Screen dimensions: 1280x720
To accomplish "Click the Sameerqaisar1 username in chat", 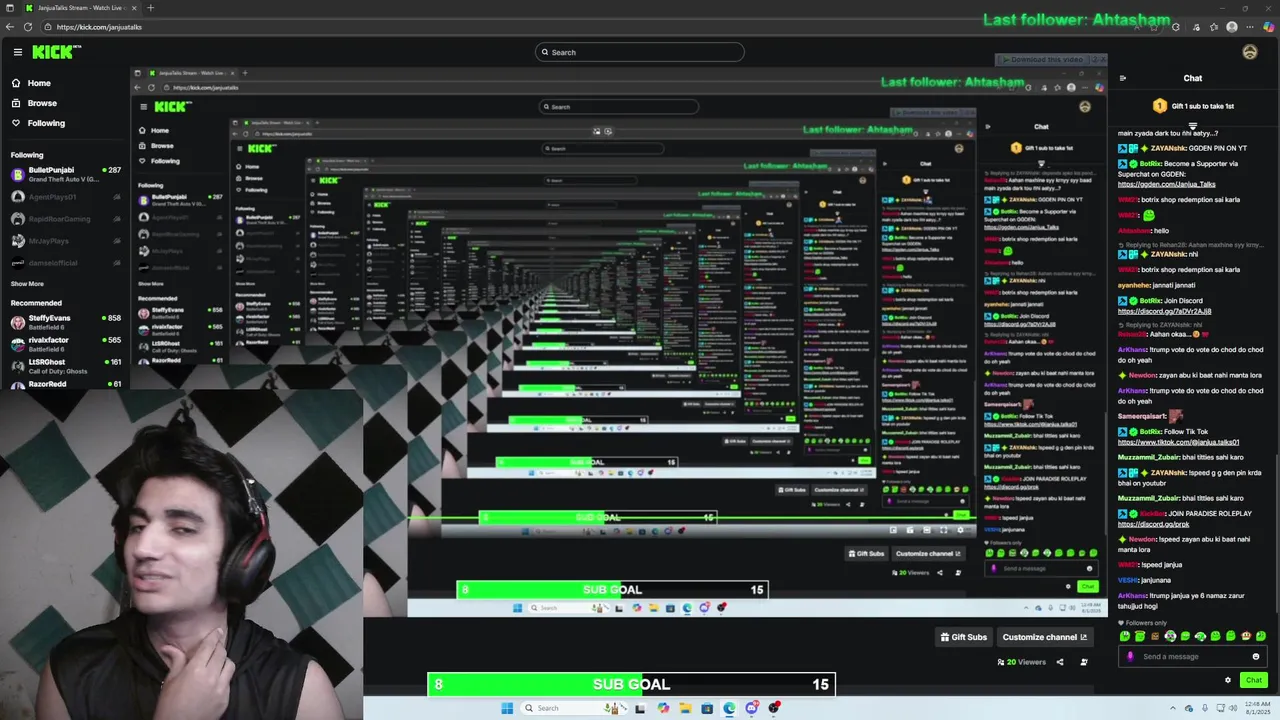I will tap(1141, 416).
